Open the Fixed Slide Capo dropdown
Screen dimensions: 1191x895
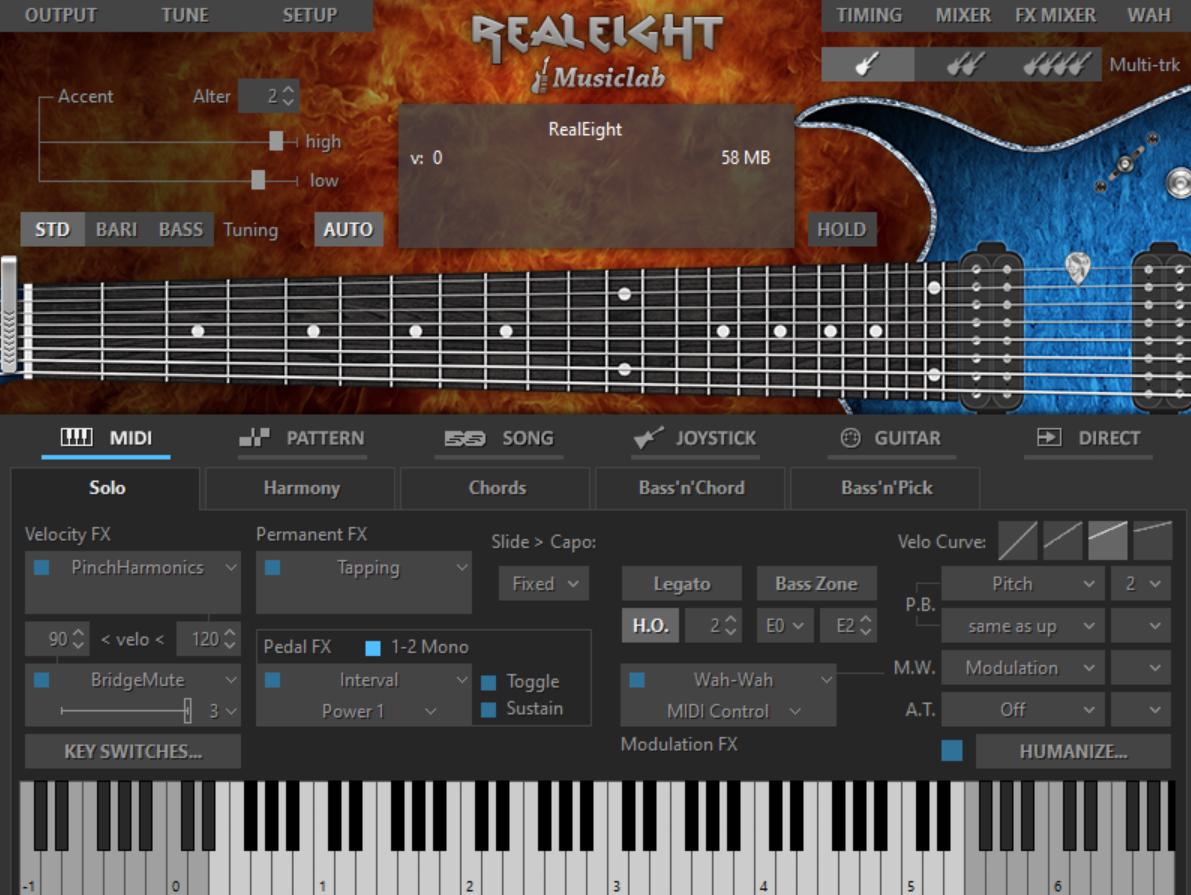tap(543, 583)
